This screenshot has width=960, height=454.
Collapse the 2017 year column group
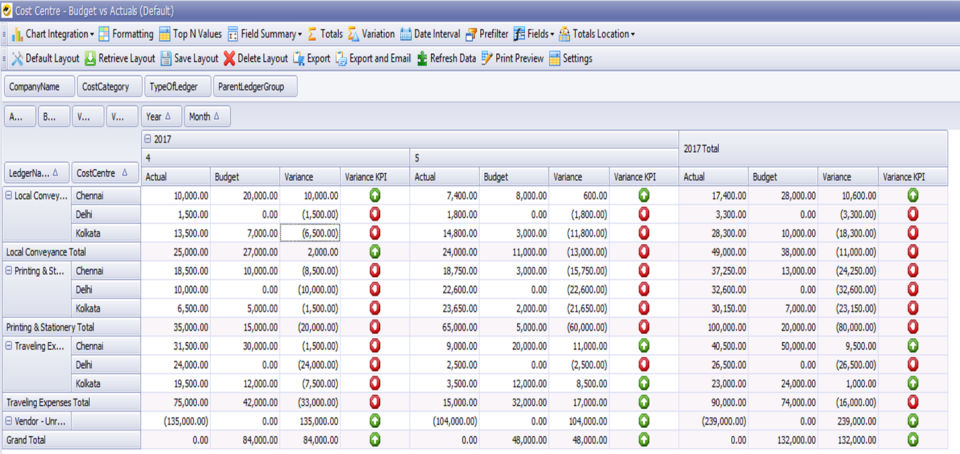point(147,140)
